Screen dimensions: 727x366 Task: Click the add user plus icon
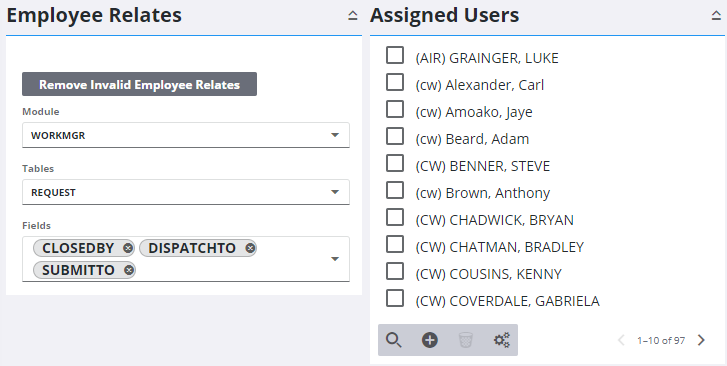(430, 340)
